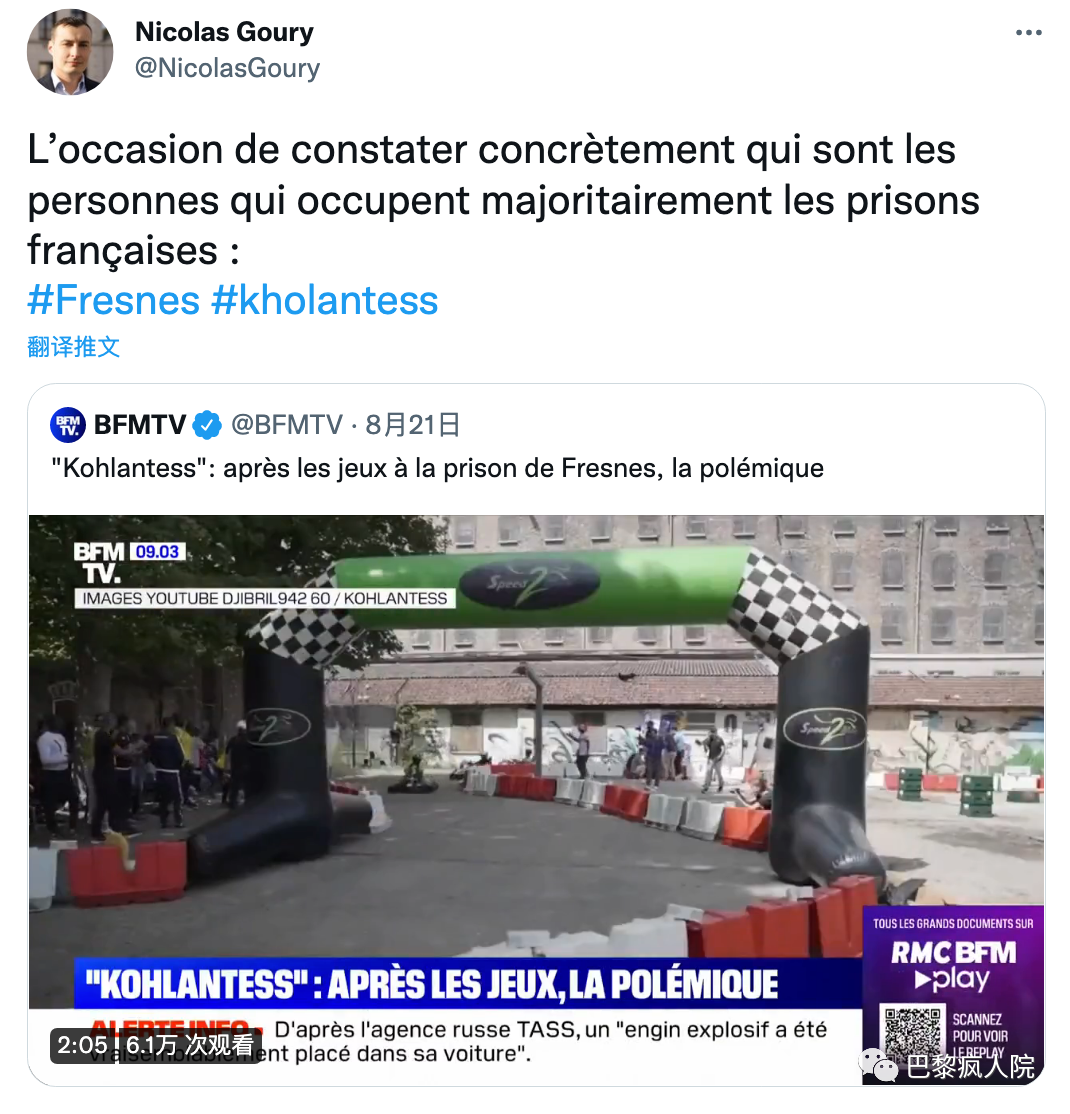Open the #kholantess hashtag
1070x1114 pixels.
[x=325, y=300]
